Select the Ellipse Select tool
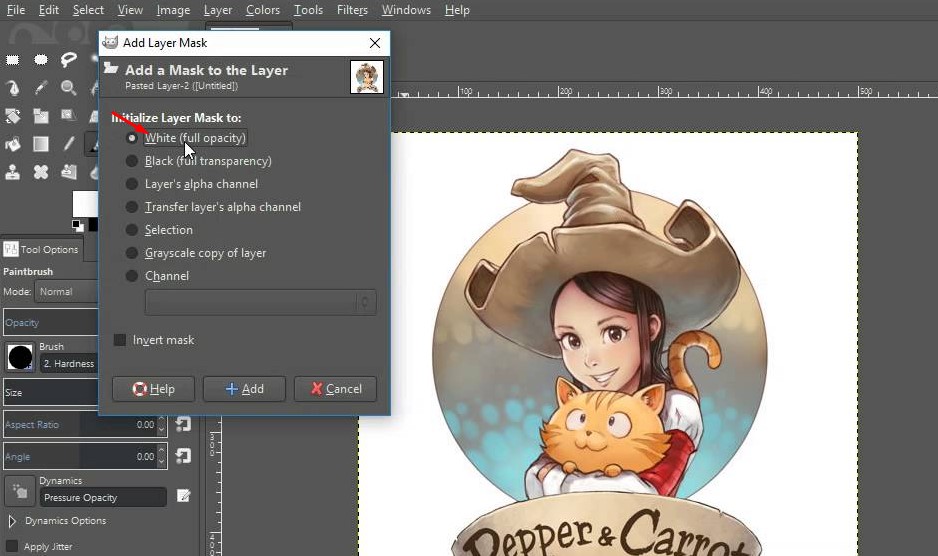This screenshot has width=938, height=556. (x=41, y=59)
